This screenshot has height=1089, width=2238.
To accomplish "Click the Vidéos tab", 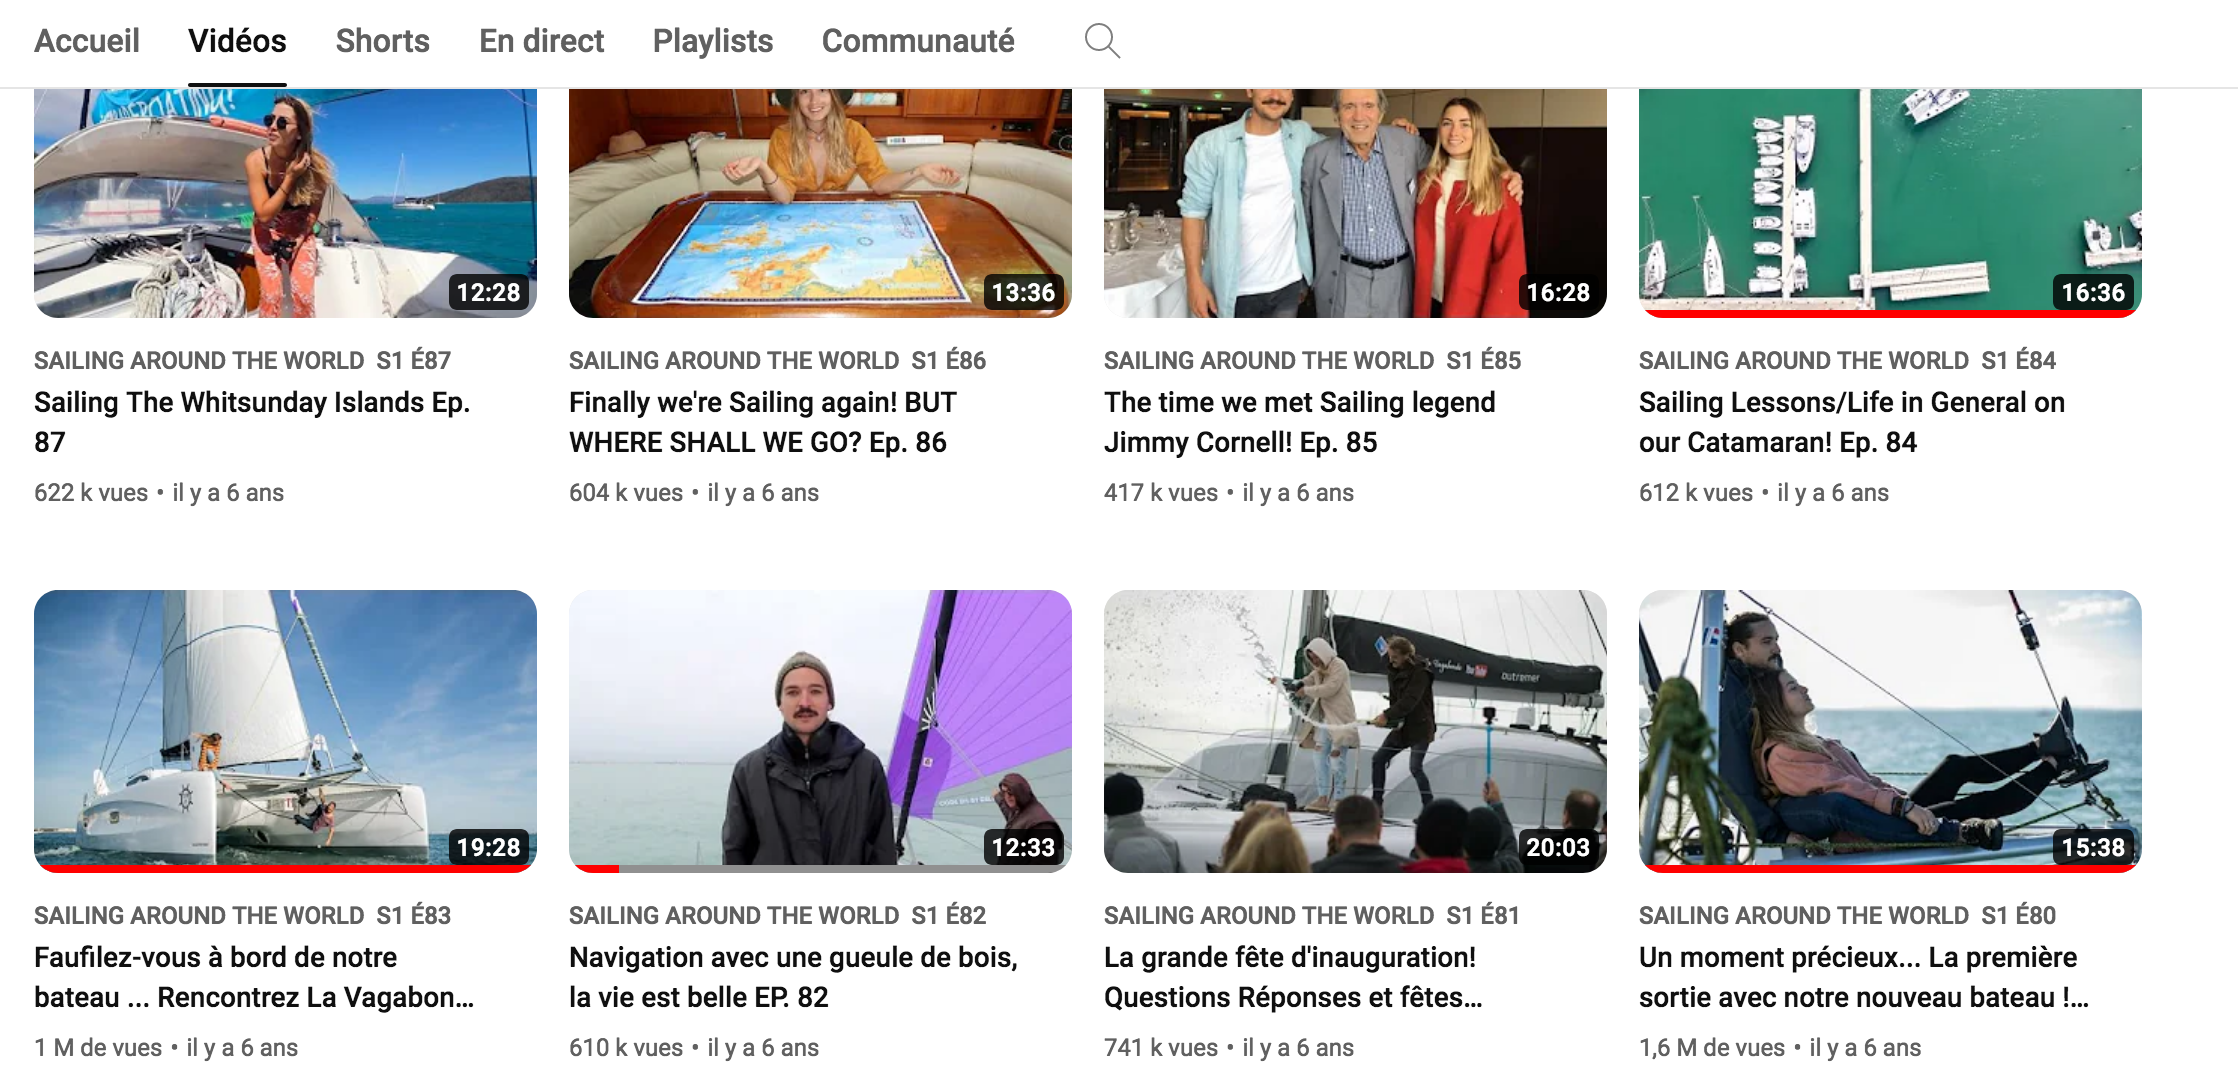I will click(x=237, y=41).
